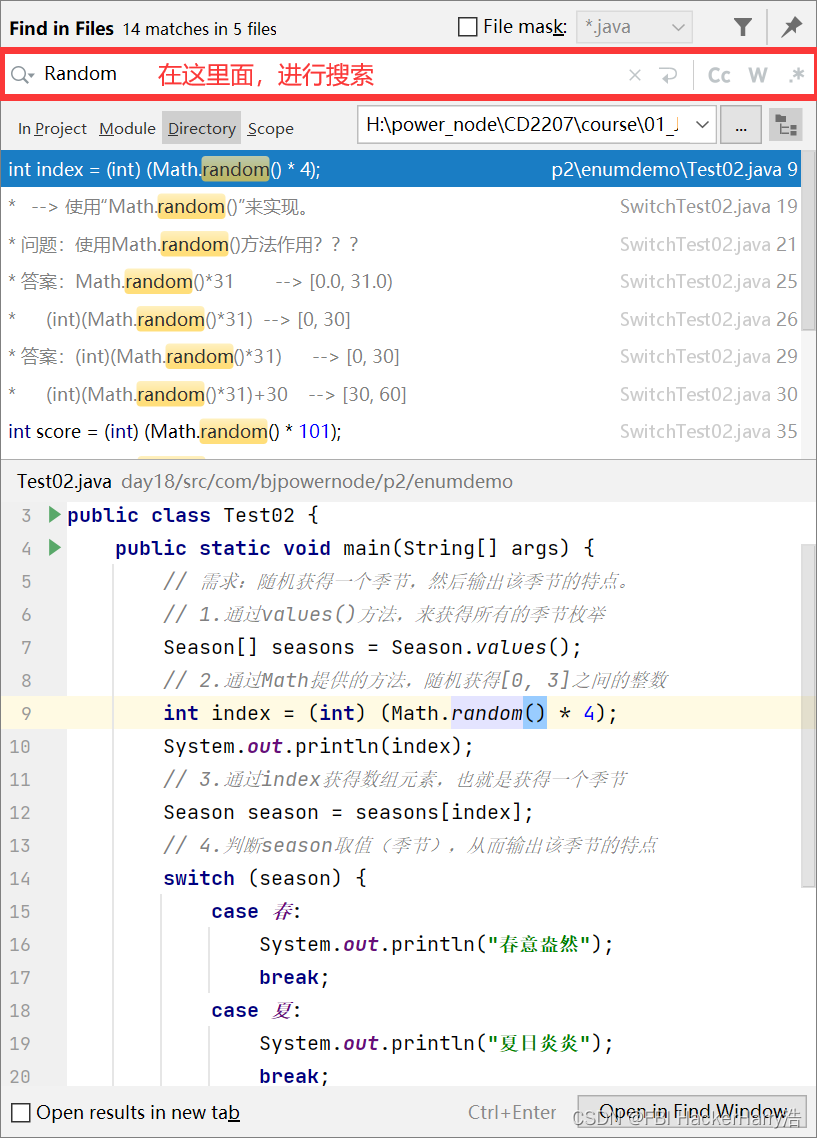817x1138 pixels.
Task: Select result SwitchTest02.java line 25
Action: coord(401,282)
